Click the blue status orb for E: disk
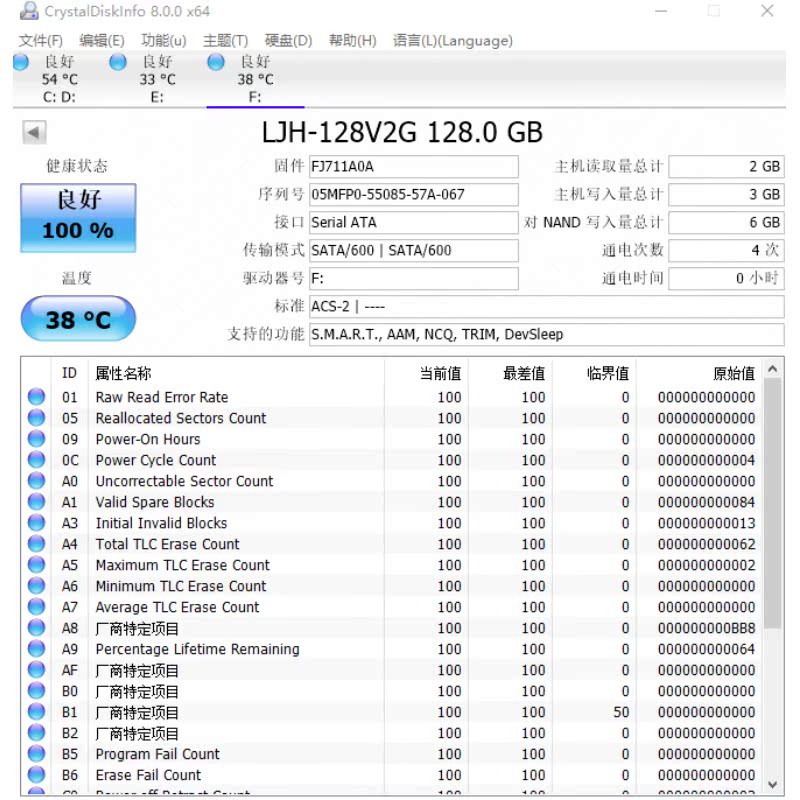This screenshot has width=800, height=800. [x=118, y=62]
